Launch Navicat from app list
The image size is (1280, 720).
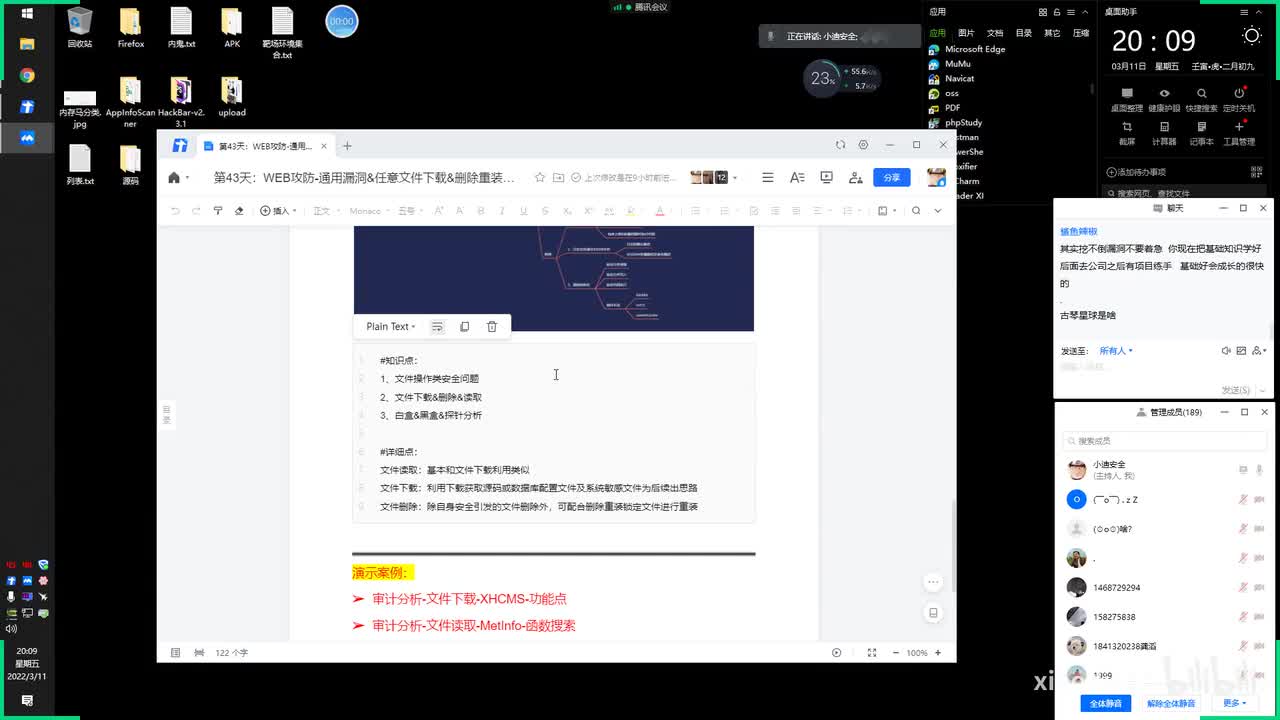[x=951, y=78]
